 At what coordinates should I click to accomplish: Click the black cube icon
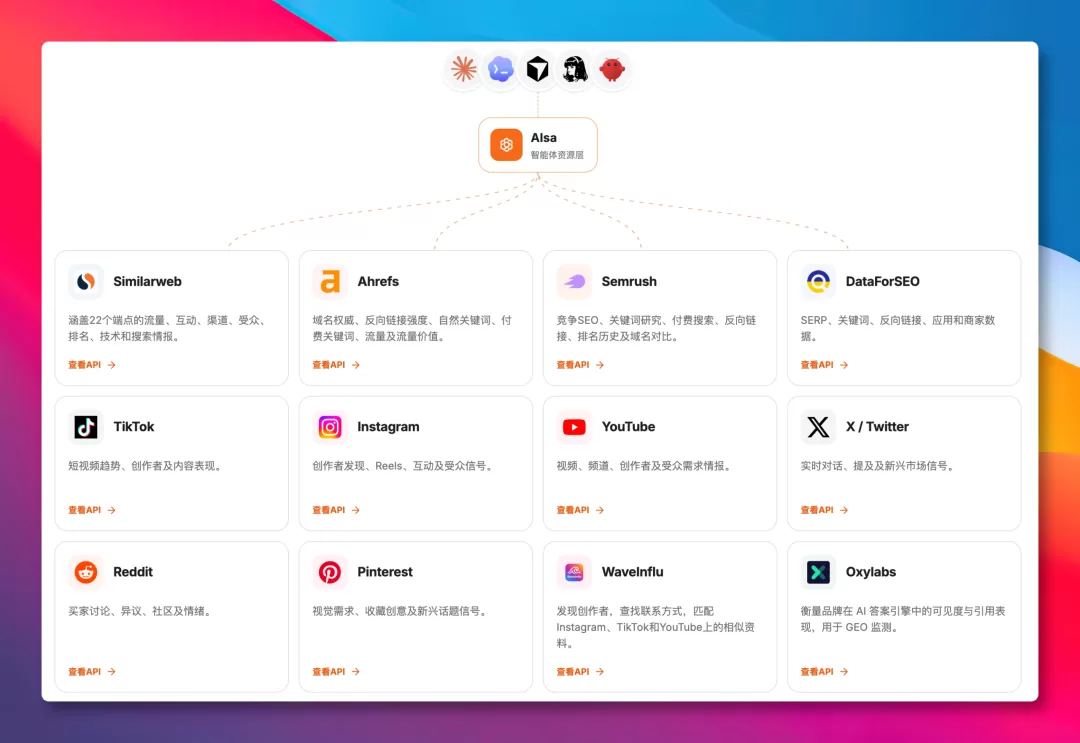[x=538, y=69]
